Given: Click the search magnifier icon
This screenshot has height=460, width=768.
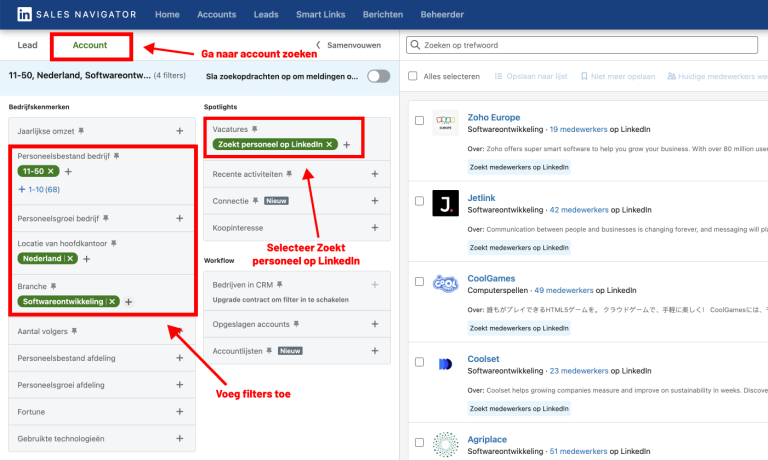Looking at the screenshot, I should coord(415,45).
